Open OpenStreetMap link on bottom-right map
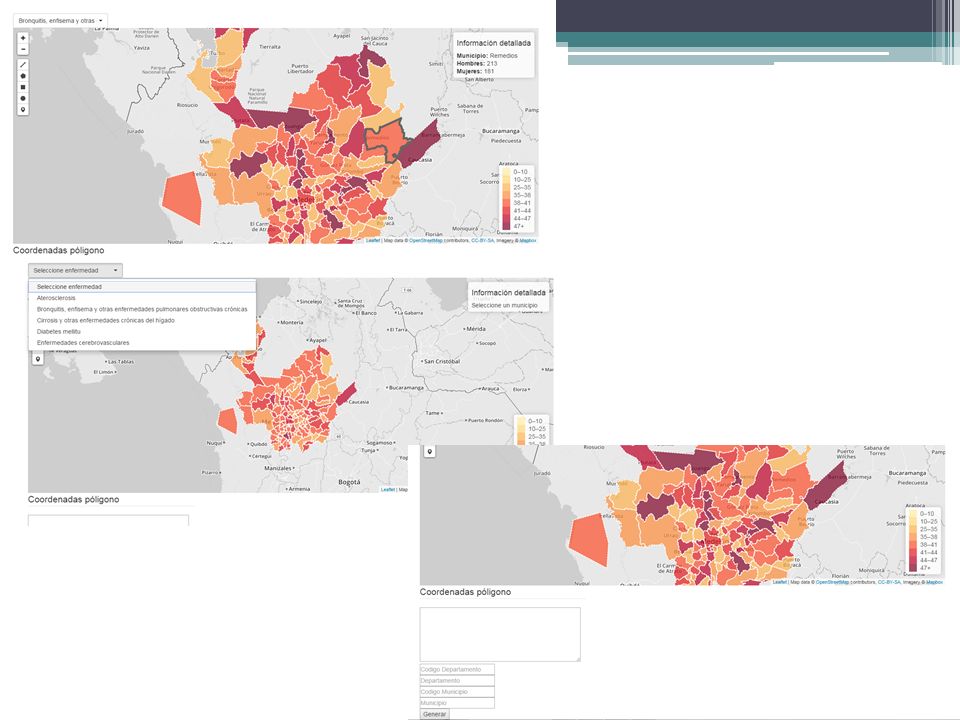Screen dimensions: 960x720 tap(832, 582)
